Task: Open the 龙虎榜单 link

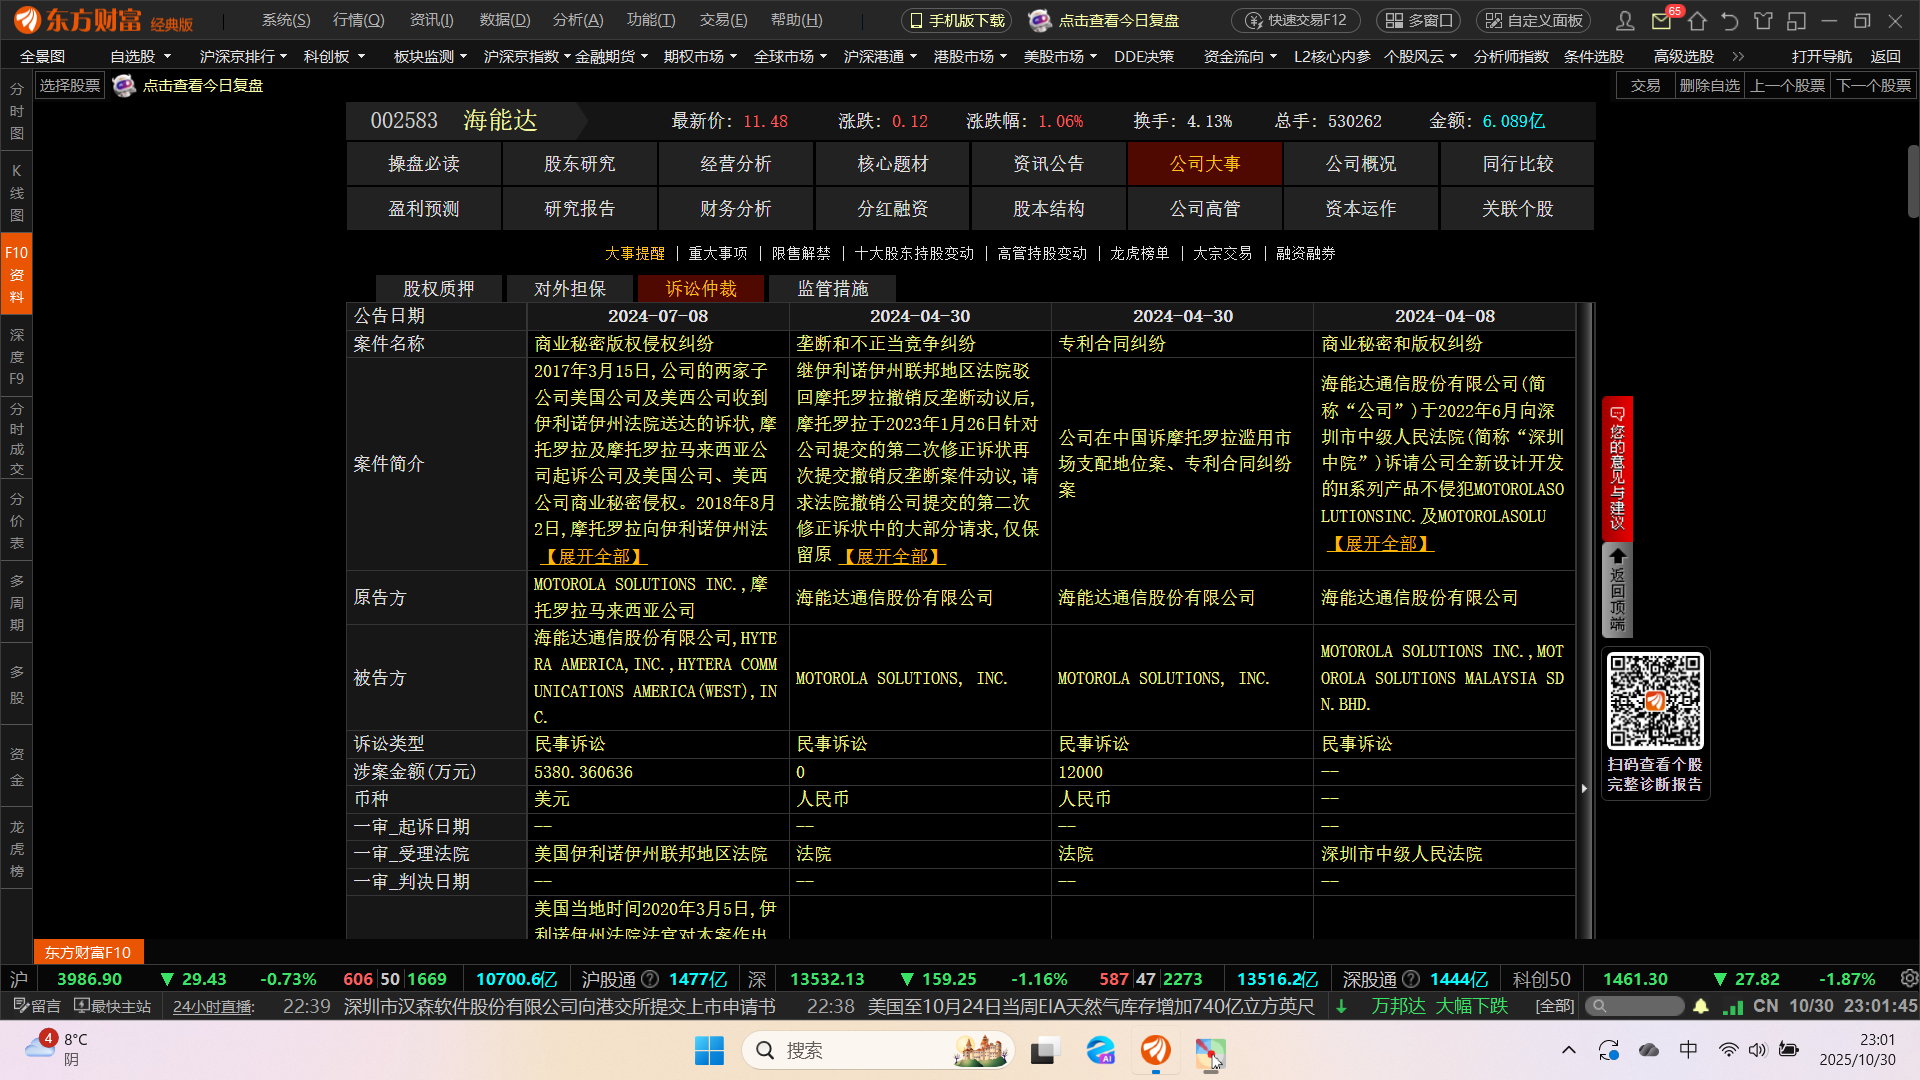Action: click(1139, 254)
